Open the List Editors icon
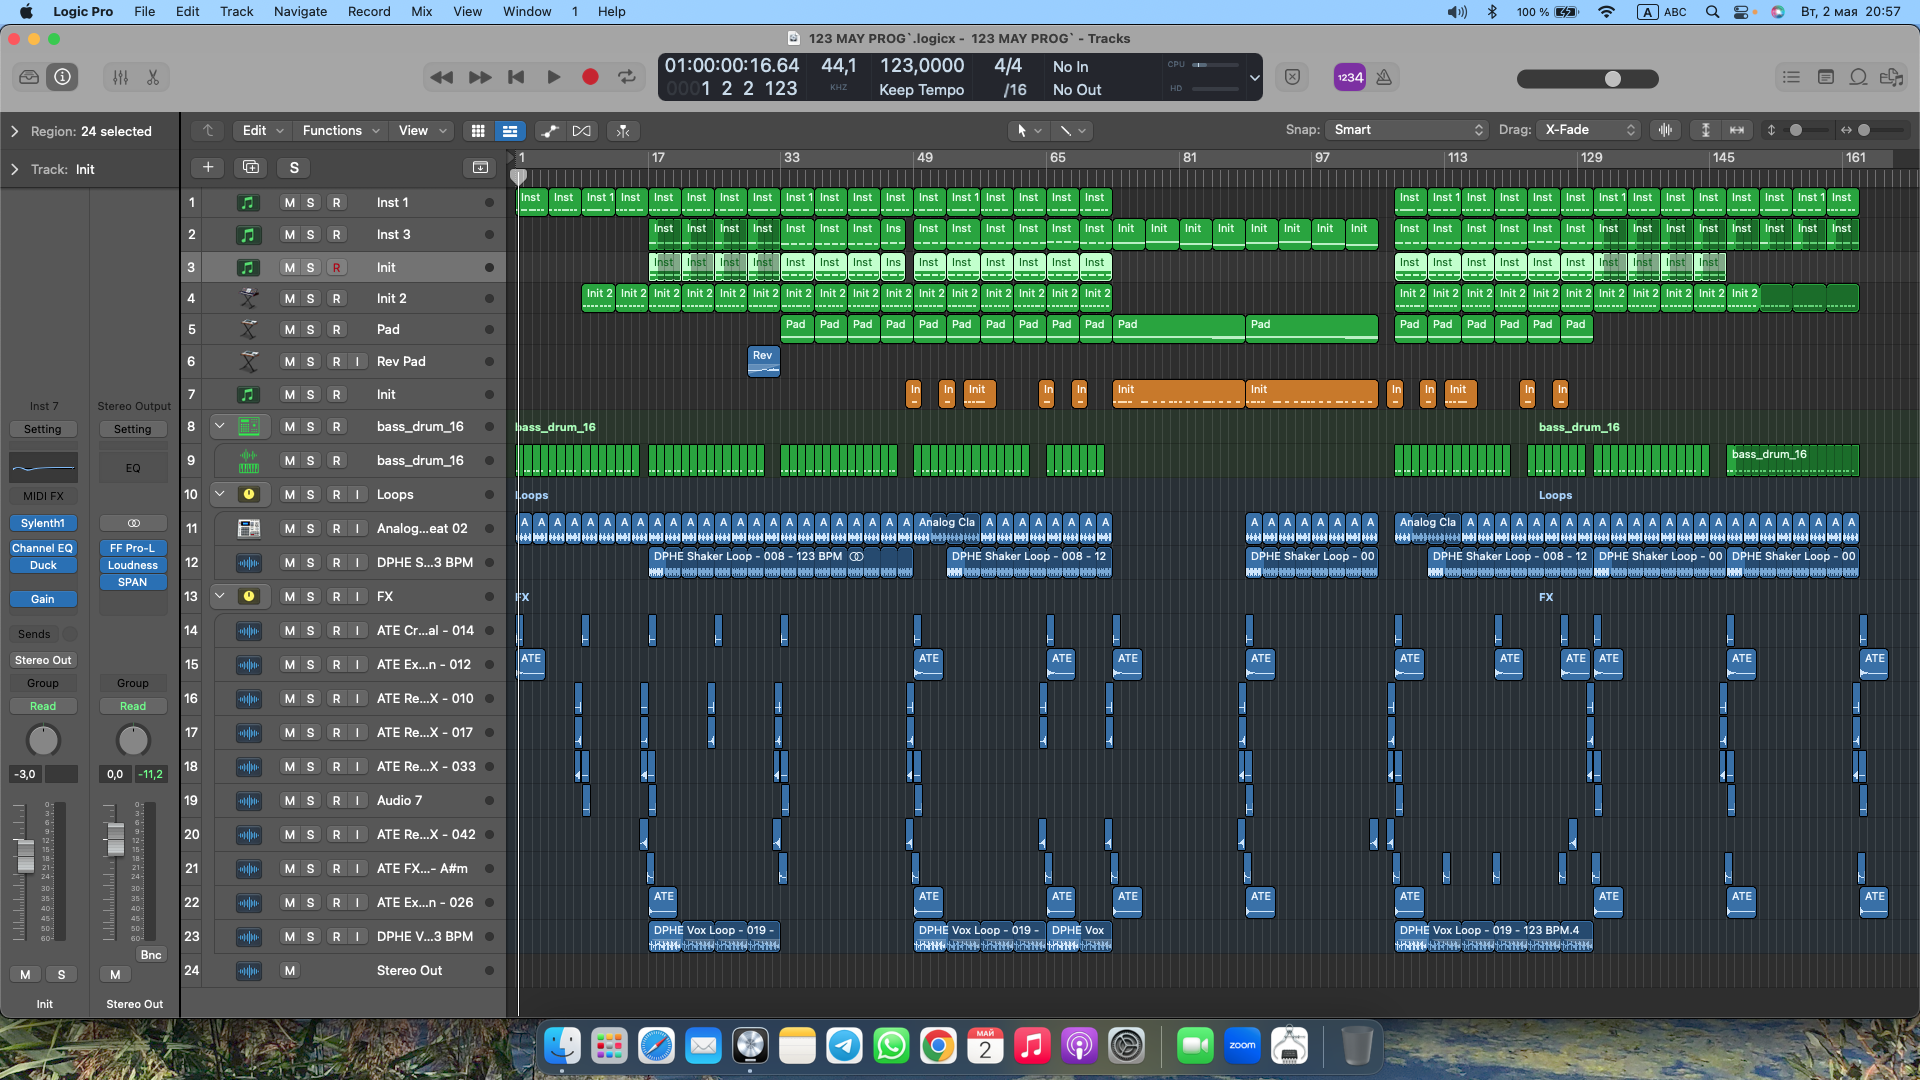The height and width of the screenshot is (1080, 1920). tap(1791, 77)
